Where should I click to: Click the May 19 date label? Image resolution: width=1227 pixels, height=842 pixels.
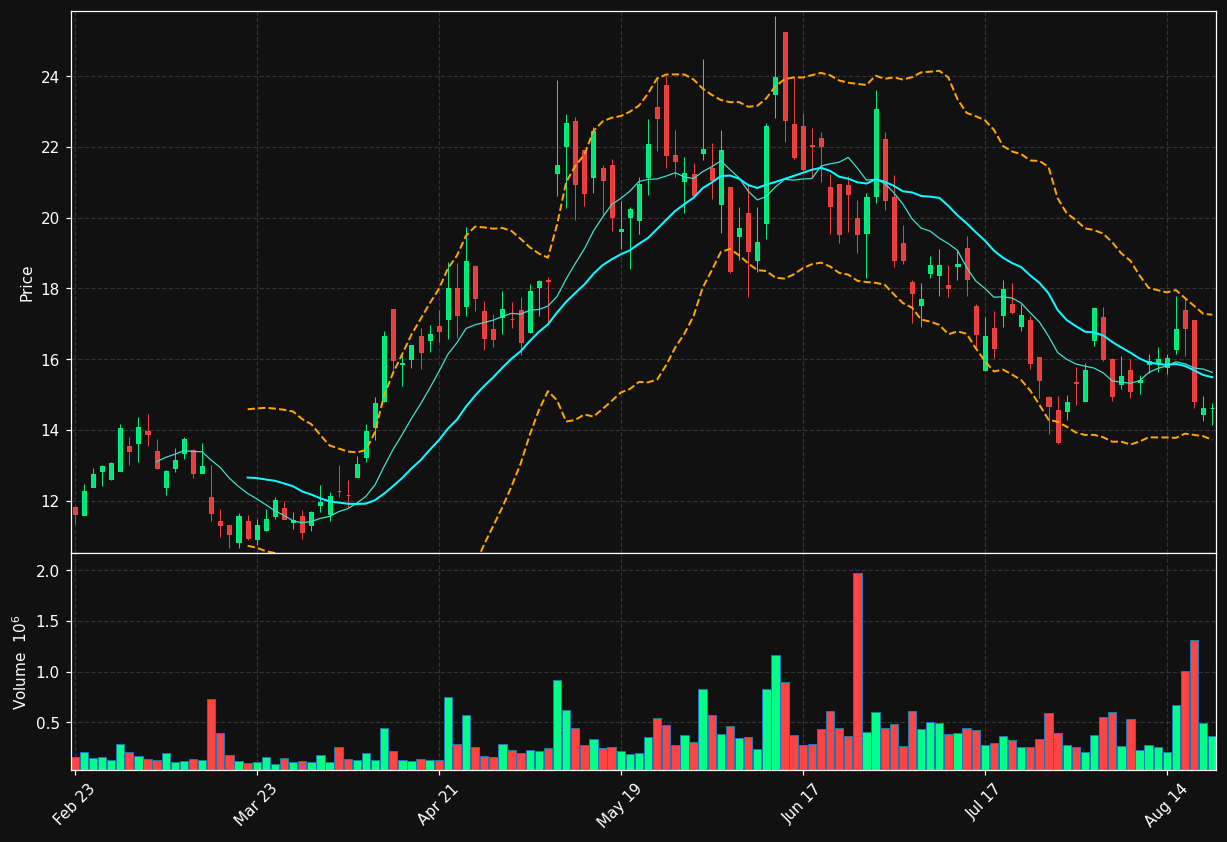point(620,804)
